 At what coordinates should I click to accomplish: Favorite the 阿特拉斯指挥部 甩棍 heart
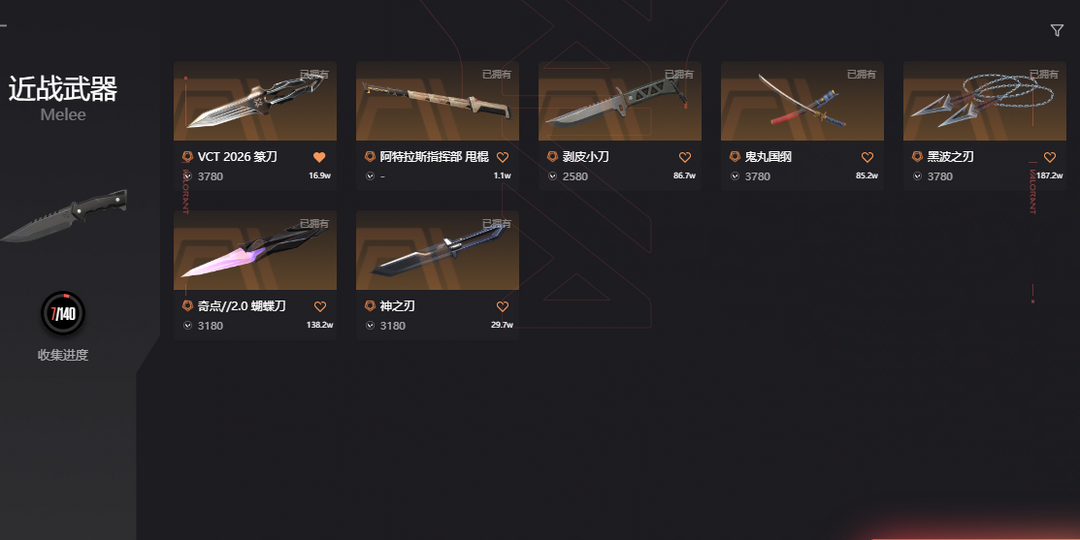(502, 157)
